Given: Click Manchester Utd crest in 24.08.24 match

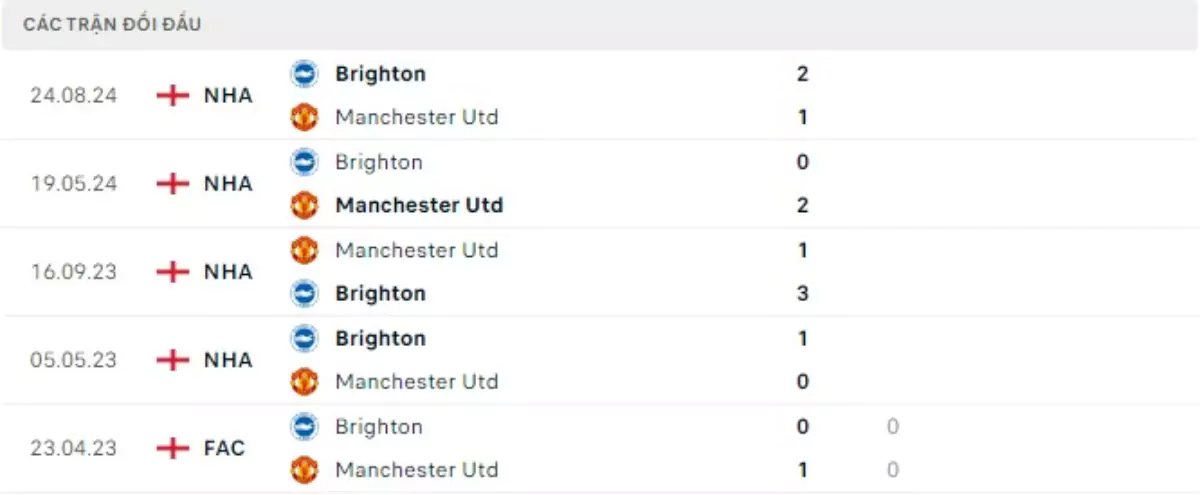Looking at the screenshot, I should (x=304, y=117).
